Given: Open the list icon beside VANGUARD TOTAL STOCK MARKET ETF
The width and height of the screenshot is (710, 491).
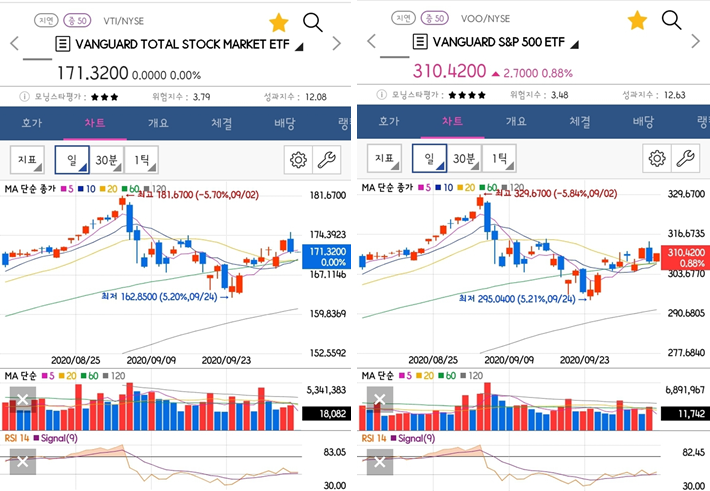Looking at the screenshot, I should [62, 44].
